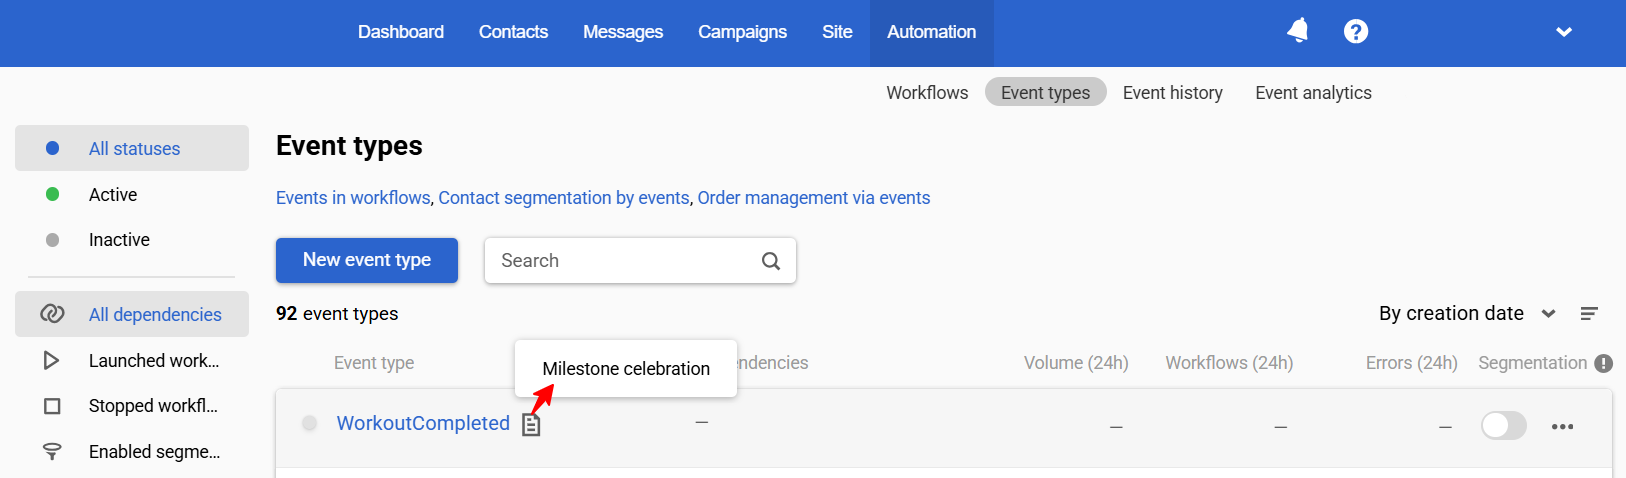The width and height of the screenshot is (1626, 478).
Task: Click the WorkoutCompleted description document icon
Action: pos(532,425)
